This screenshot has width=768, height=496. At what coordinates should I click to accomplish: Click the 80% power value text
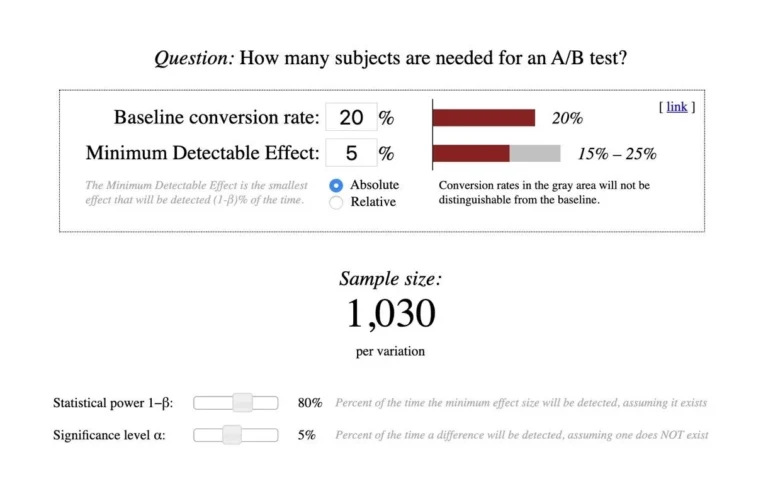coord(310,403)
